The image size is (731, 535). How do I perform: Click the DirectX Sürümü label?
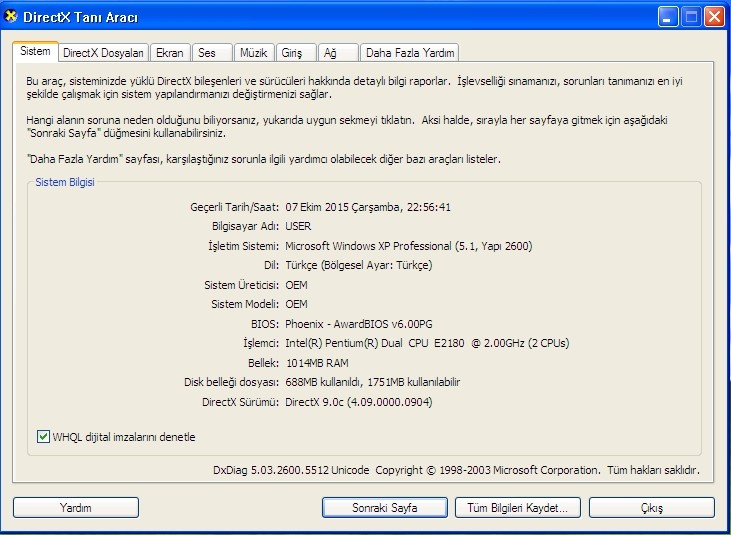[241, 402]
